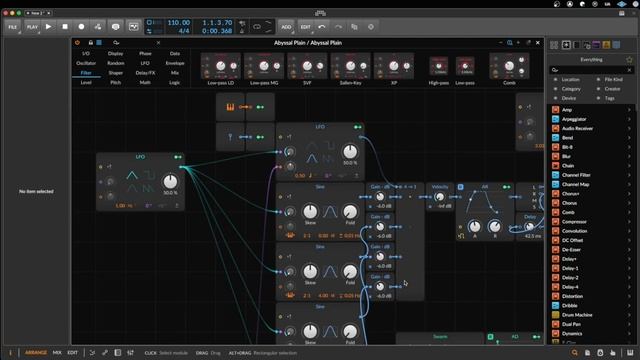The height and width of the screenshot is (360, 640).
Task: Arm recording with the transport record button
Action: click(81, 27)
